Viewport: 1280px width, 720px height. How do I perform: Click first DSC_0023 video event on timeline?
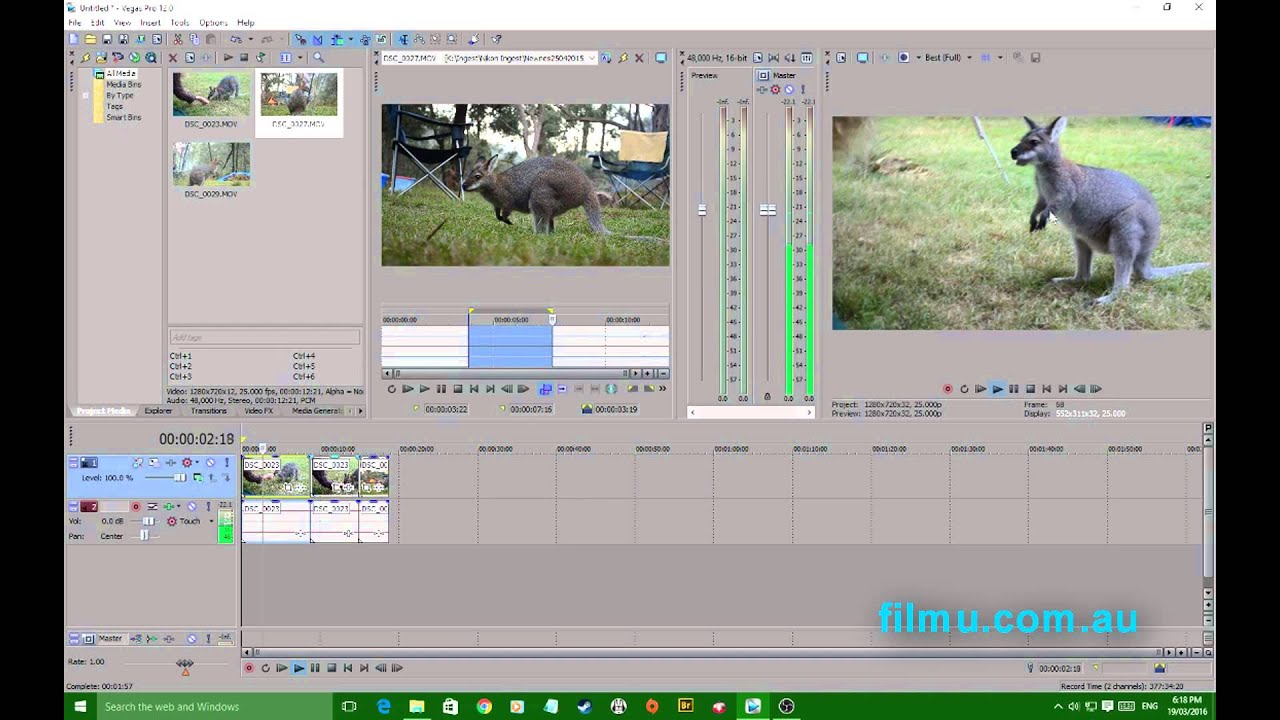pyautogui.click(x=276, y=476)
